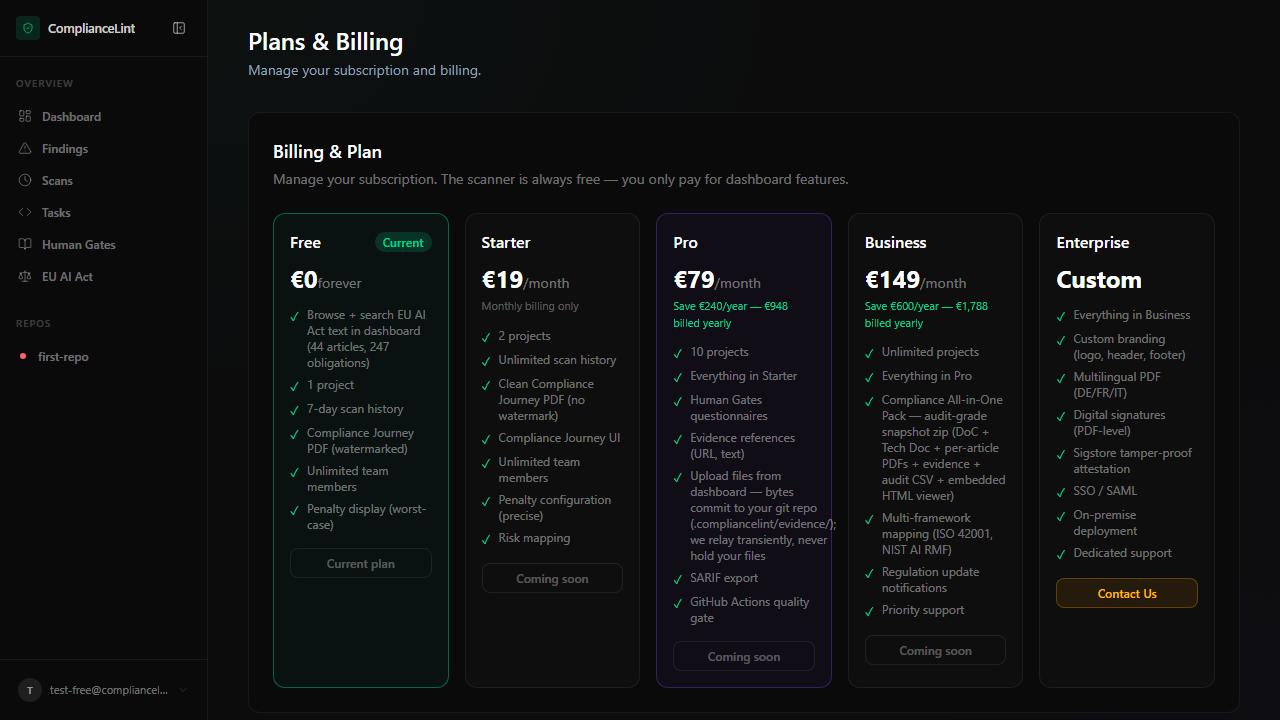Go to the Human Gates page

click(78, 245)
